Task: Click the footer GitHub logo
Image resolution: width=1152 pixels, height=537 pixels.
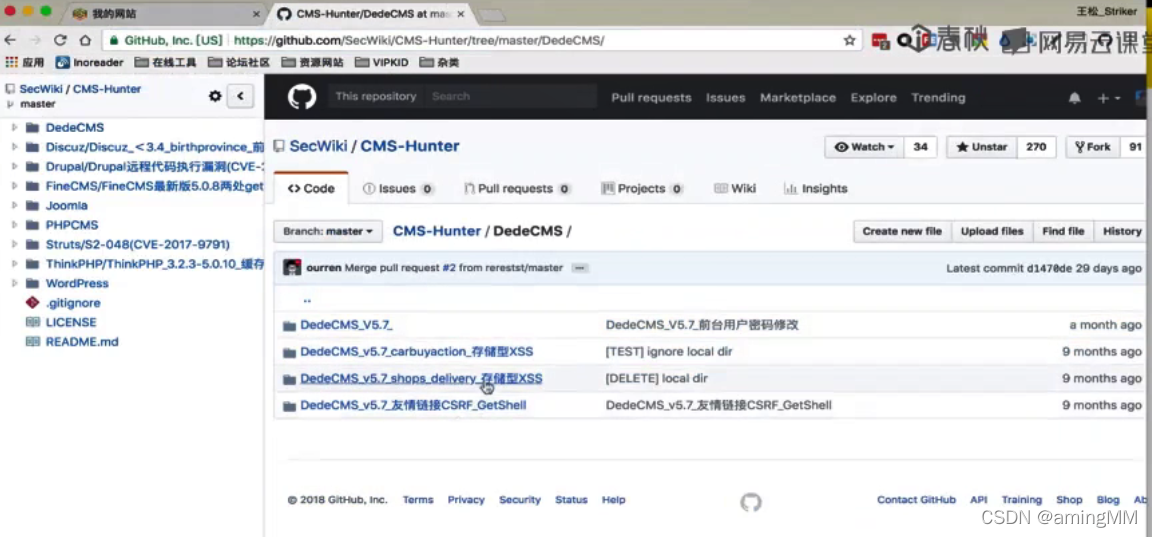Action: (x=751, y=502)
